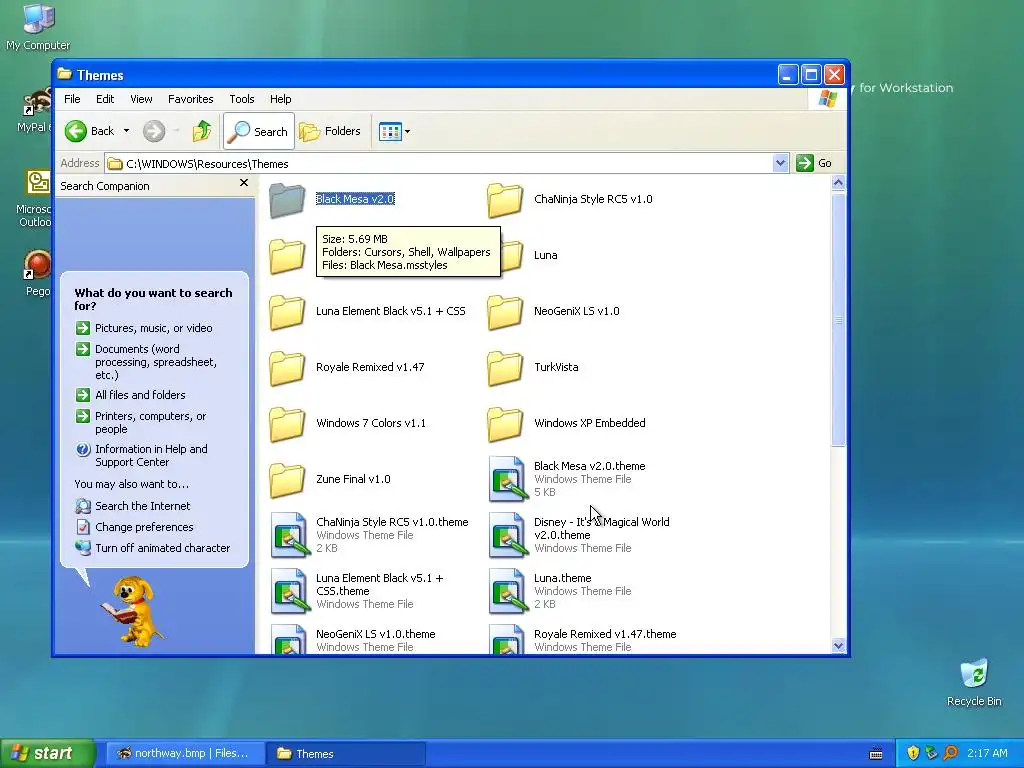Select the TurkVista folder
This screenshot has height=768, width=1024.
pos(532,368)
